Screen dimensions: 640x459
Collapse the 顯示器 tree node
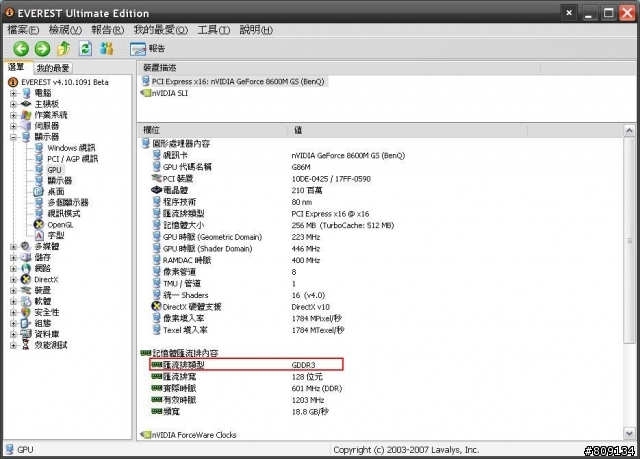click(x=13, y=137)
